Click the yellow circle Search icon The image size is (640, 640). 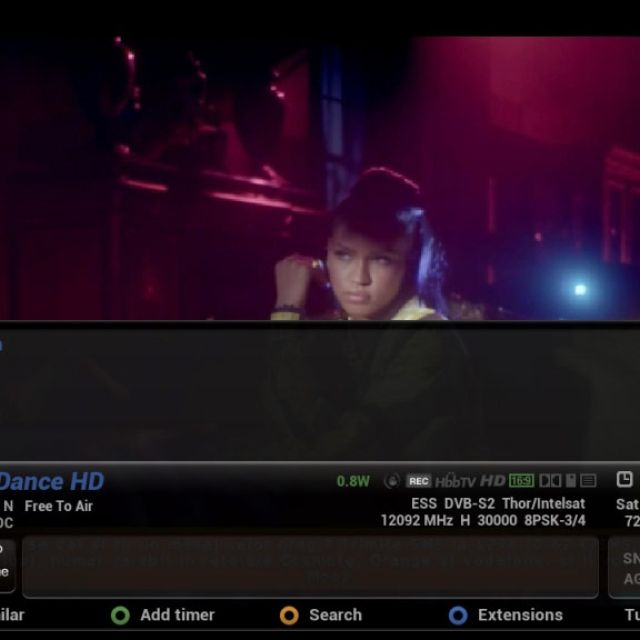pos(289,615)
